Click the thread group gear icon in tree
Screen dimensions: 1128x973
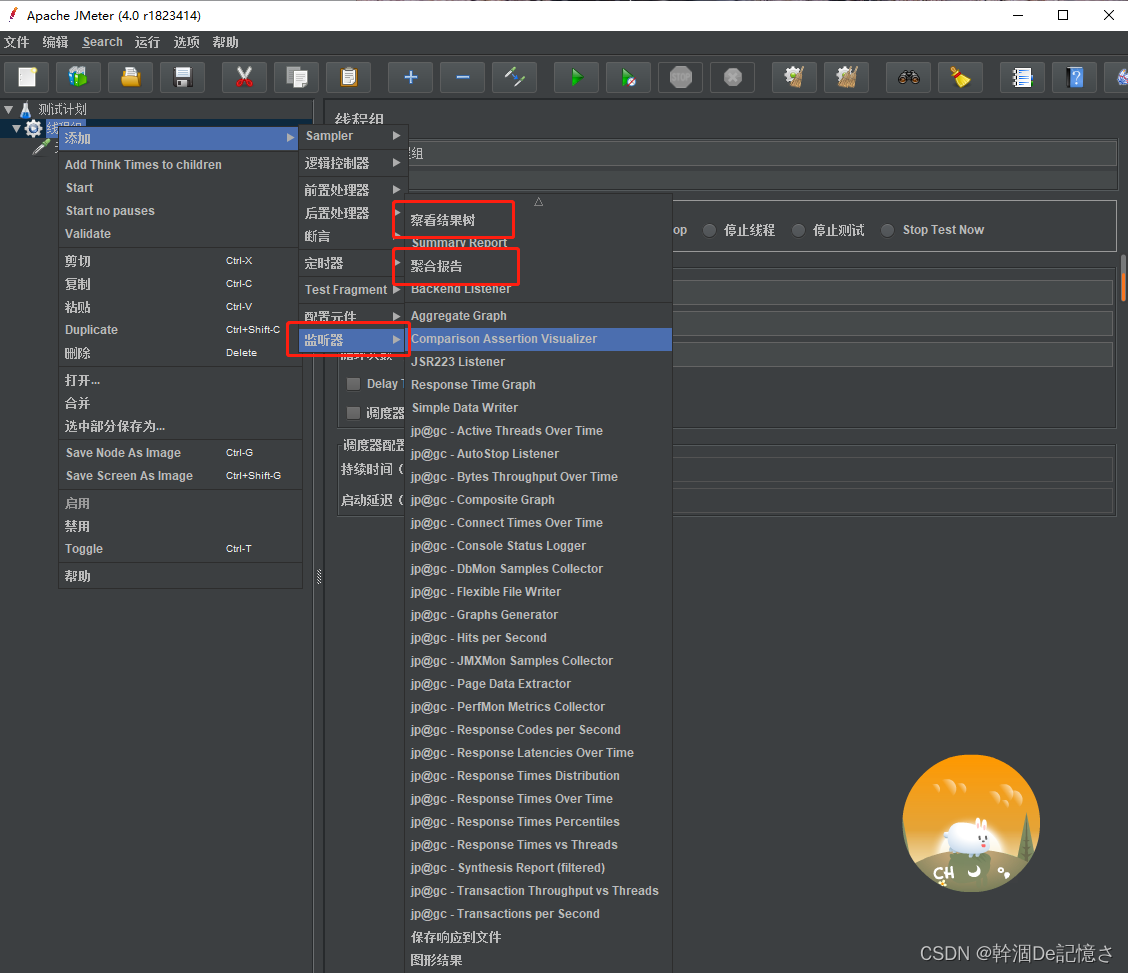coord(34,129)
